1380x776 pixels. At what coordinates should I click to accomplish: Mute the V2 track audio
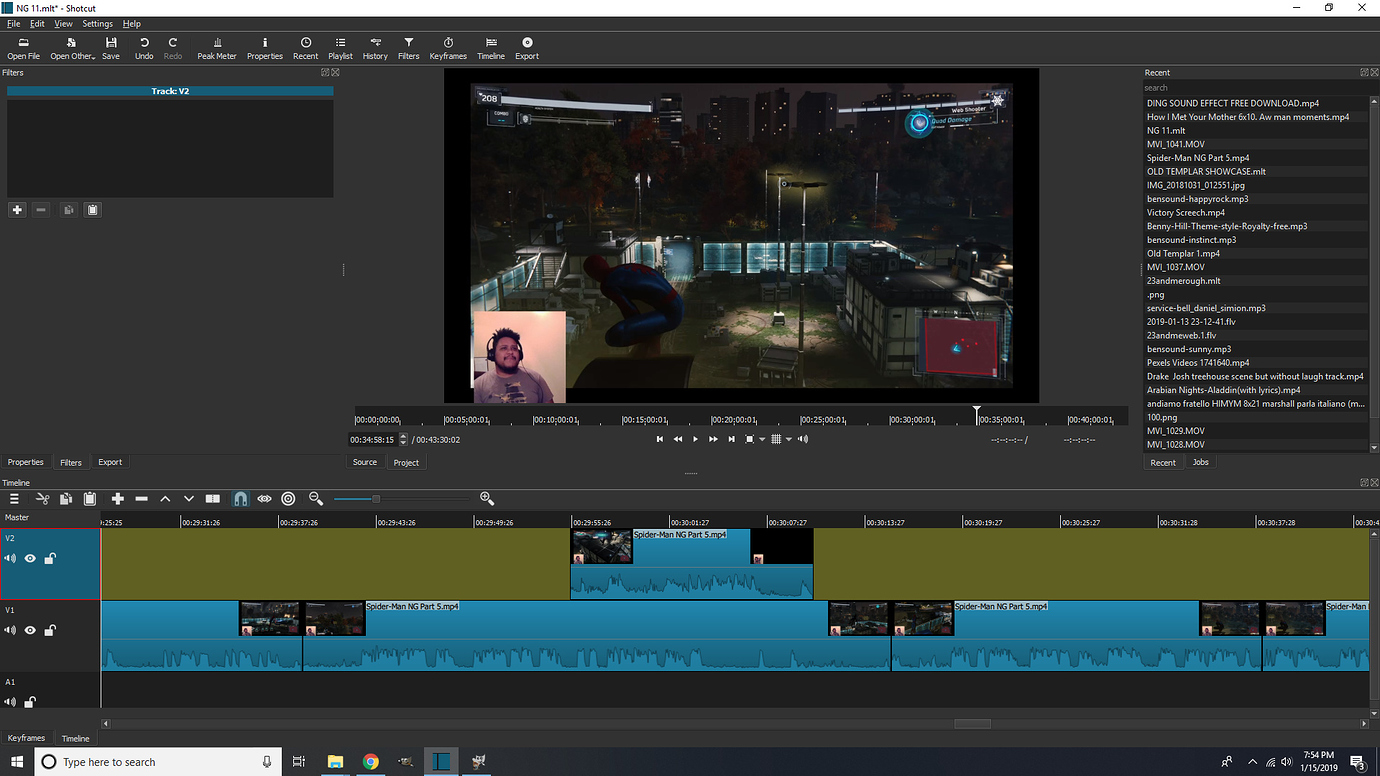click(x=11, y=559)
